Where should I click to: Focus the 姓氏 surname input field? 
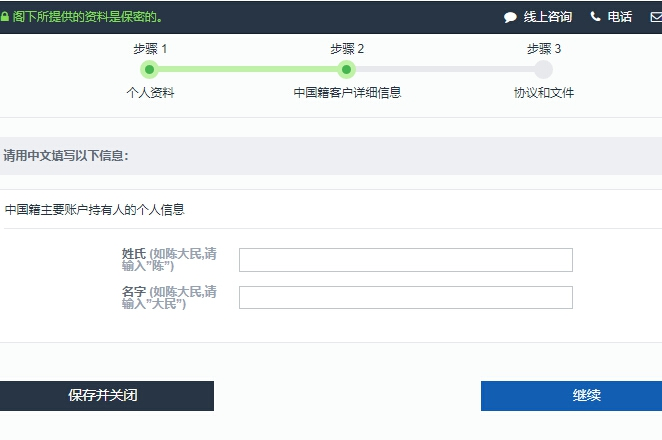(x=406, y=260)
